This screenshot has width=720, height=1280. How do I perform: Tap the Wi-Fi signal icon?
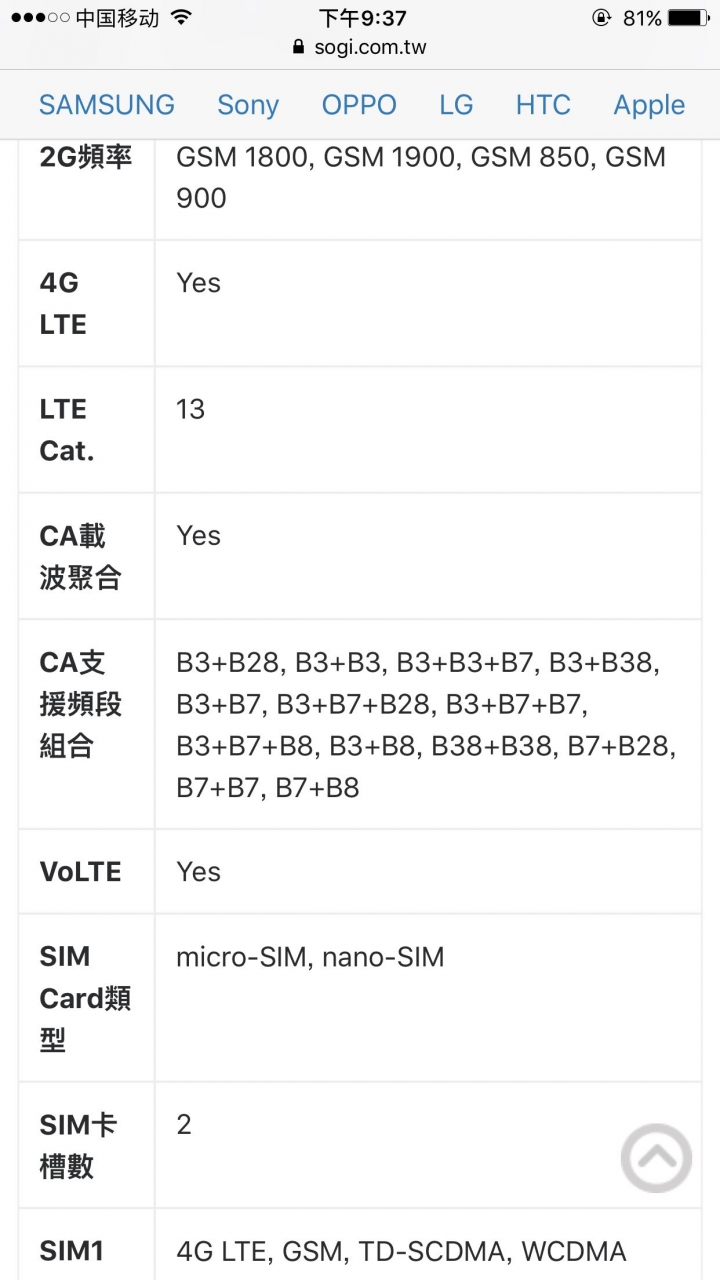click(x=181, y=18)
